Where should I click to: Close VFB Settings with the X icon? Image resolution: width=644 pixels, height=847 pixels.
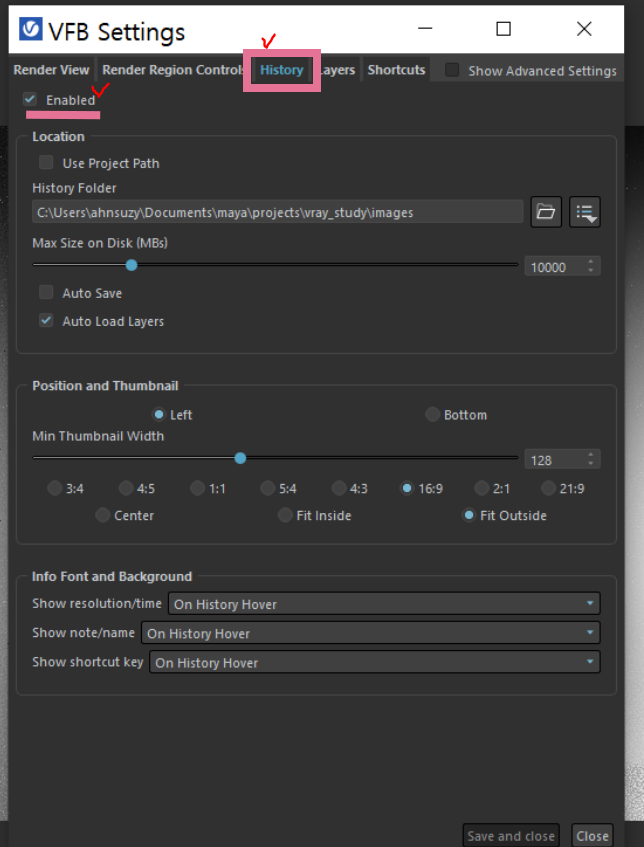(584, 29)
